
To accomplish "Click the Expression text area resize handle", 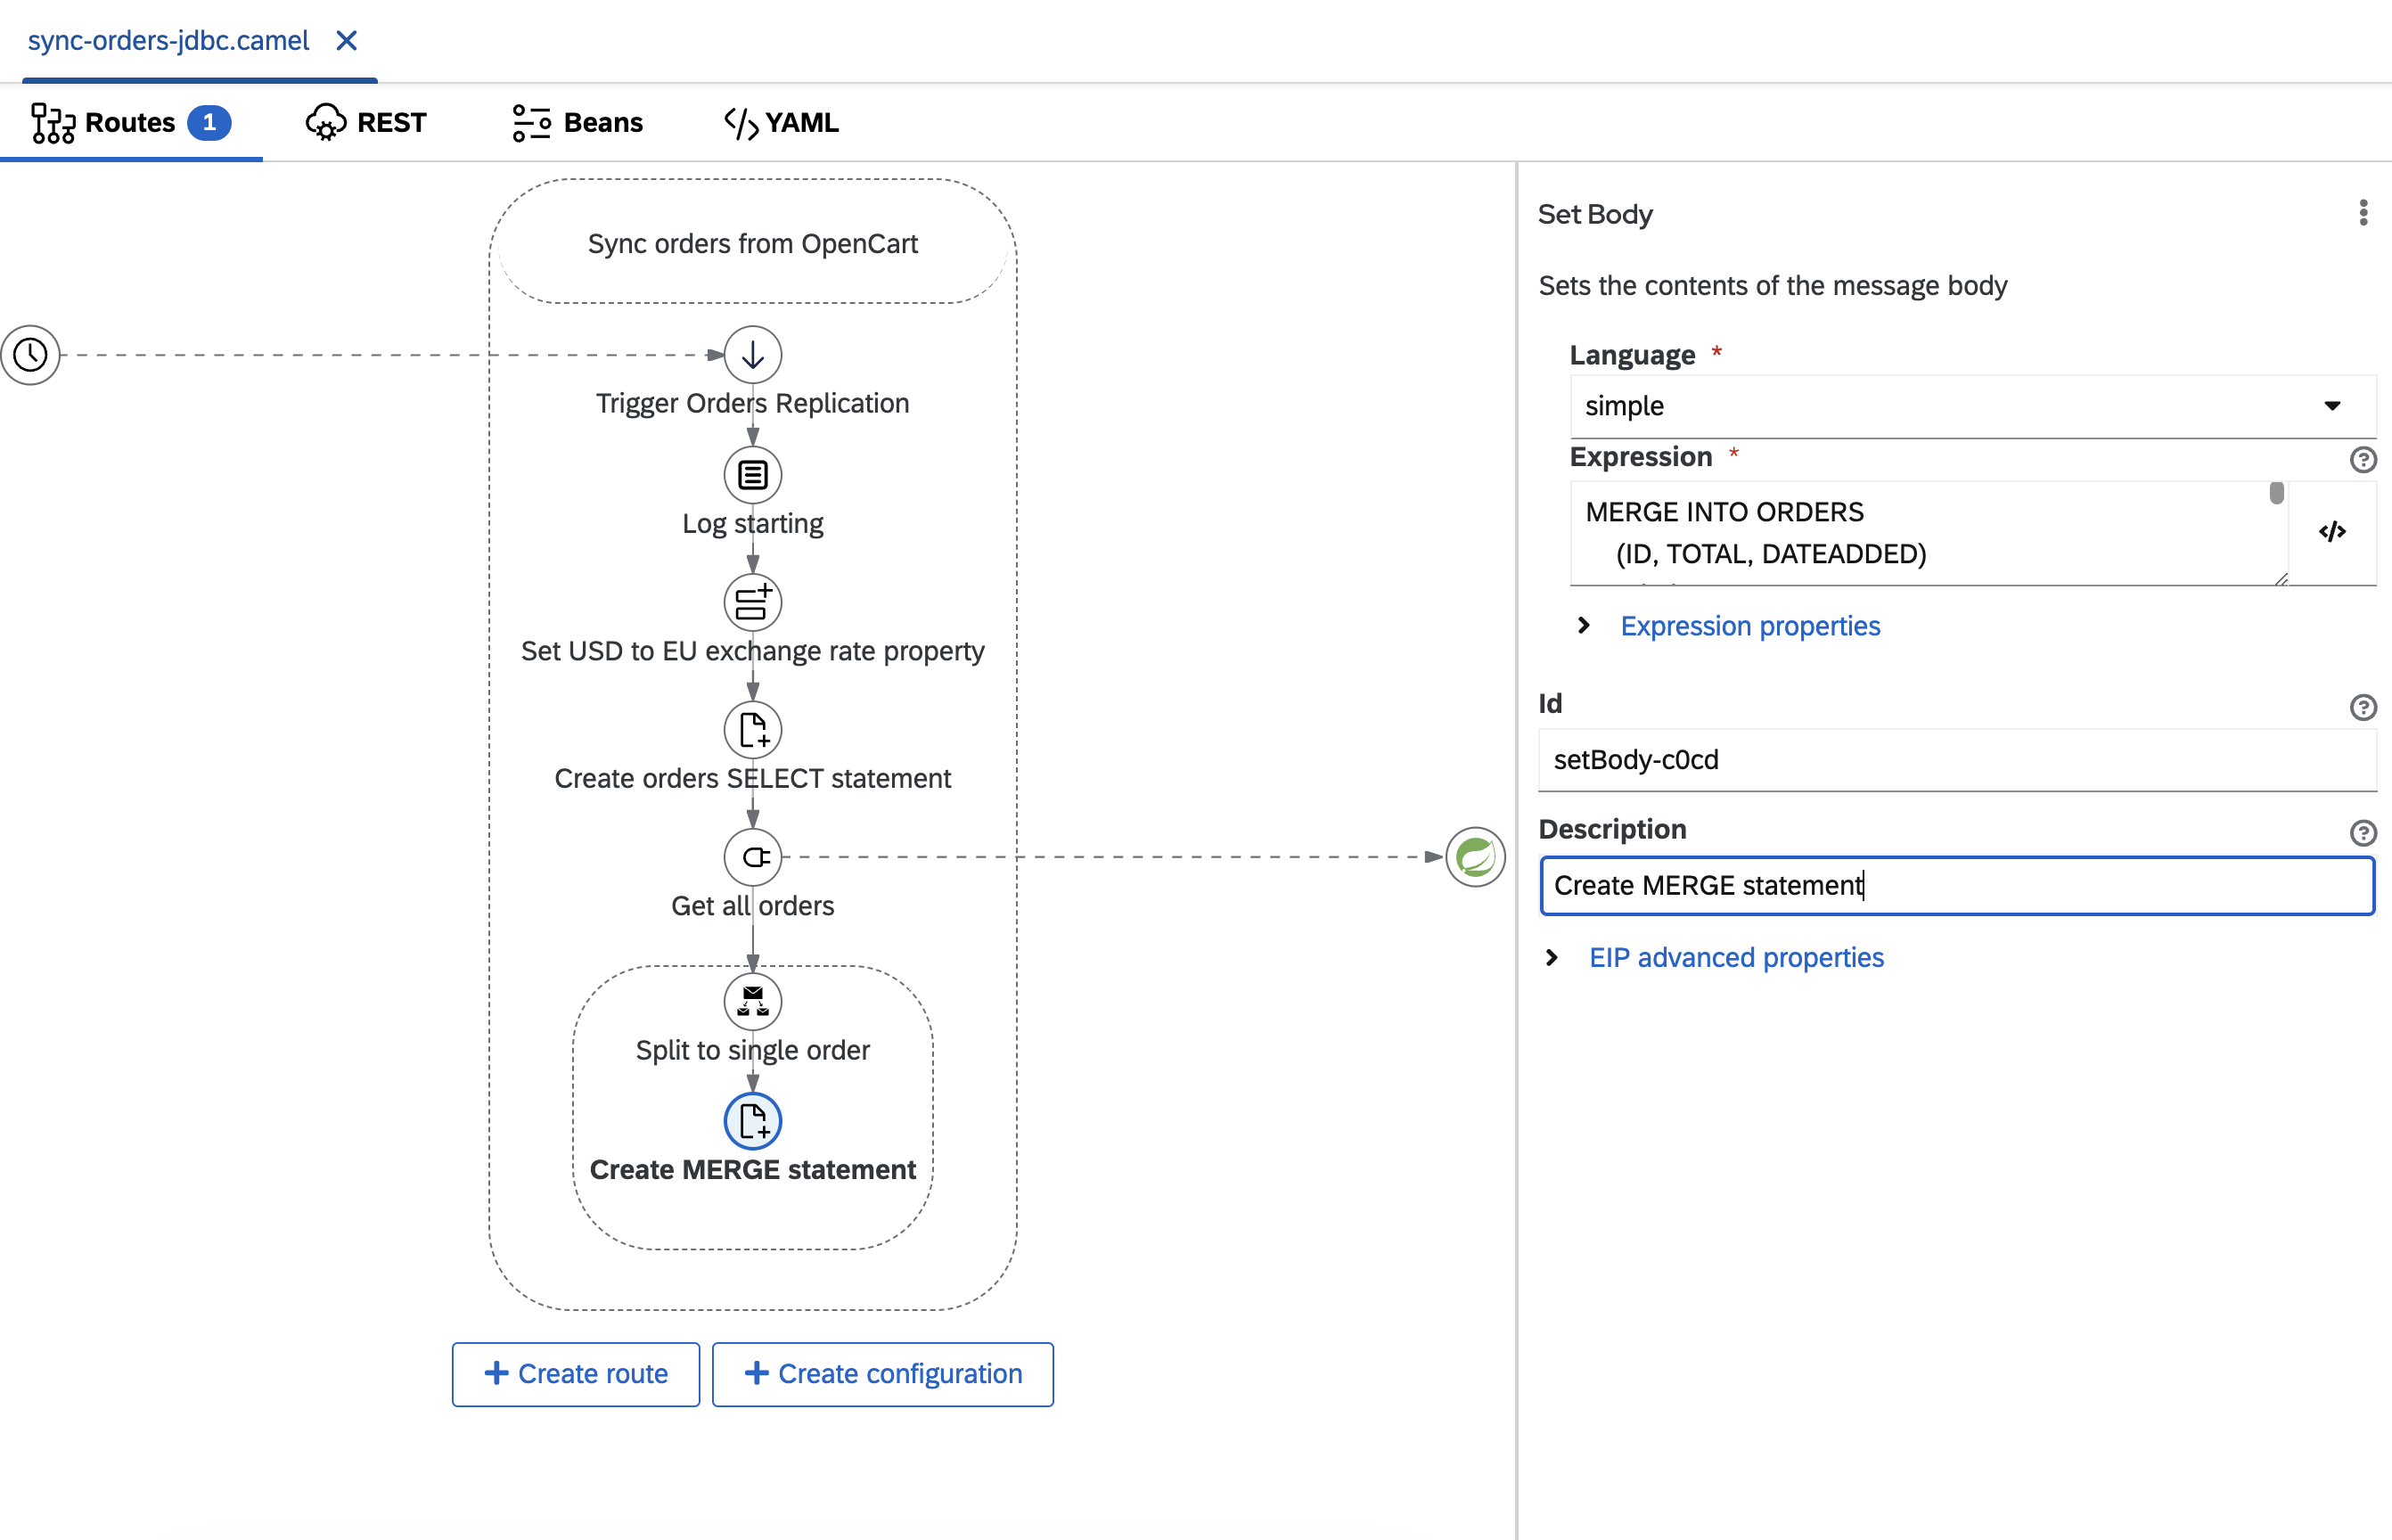I will 2280,578.
